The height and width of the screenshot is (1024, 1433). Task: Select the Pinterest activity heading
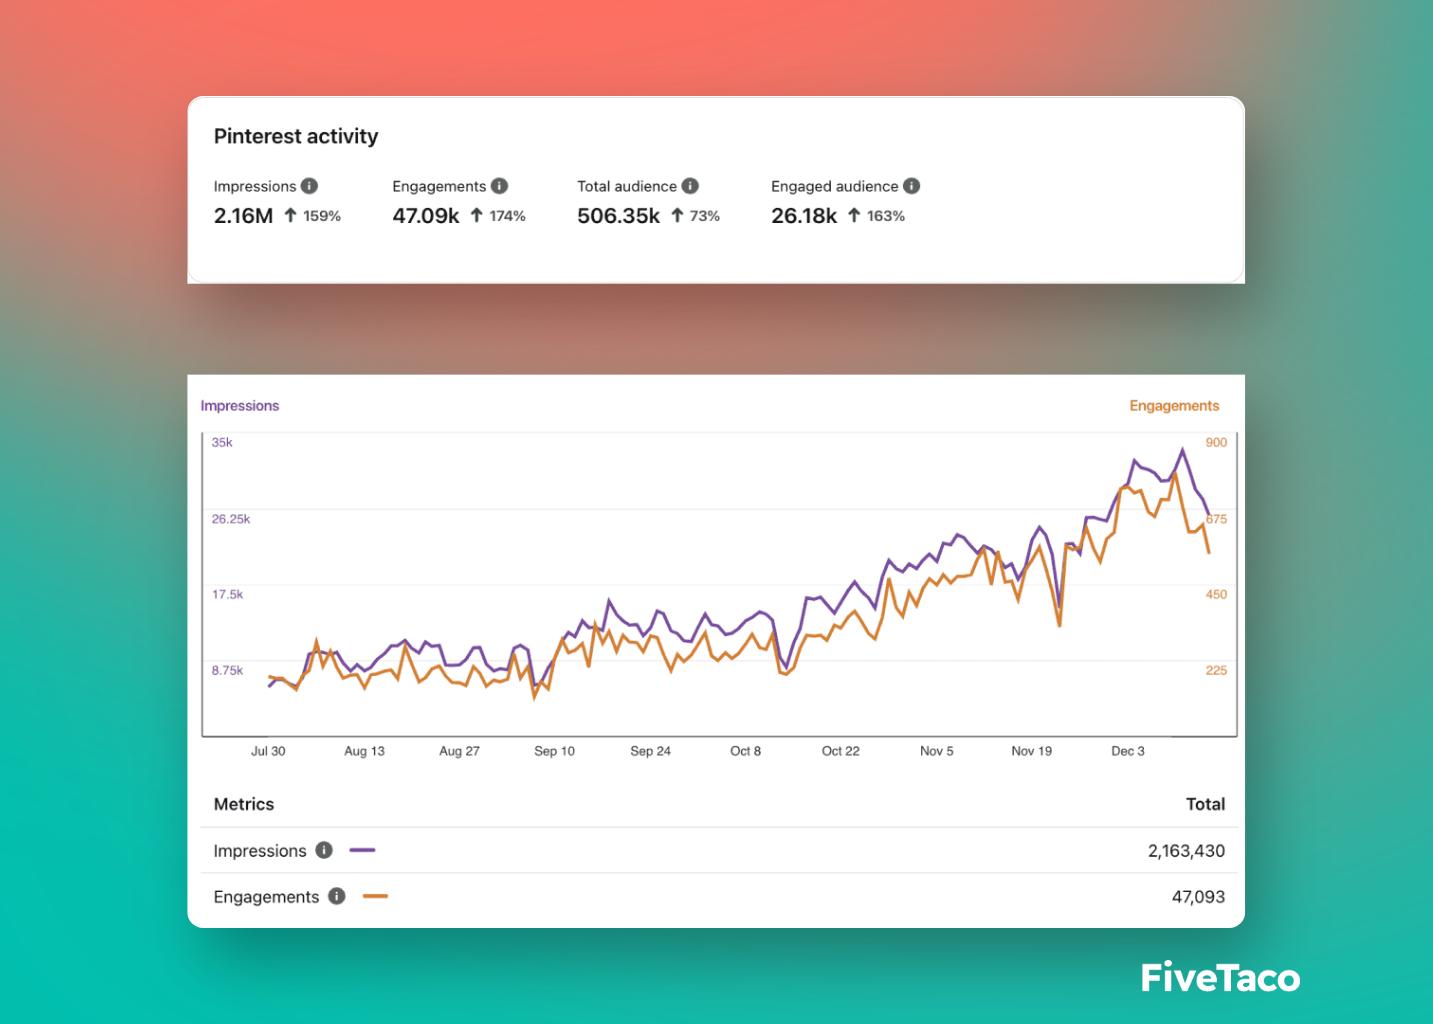coord(296,136)
